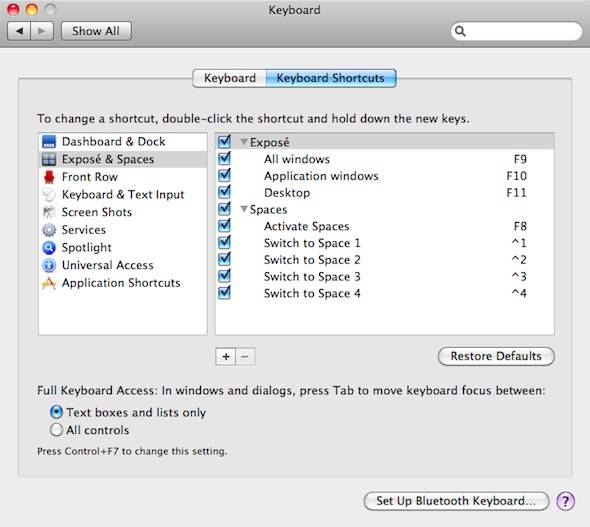This screenshot has height=527, width=590.
Task: Click the Exposé & Spaces grid icon
Action: [x=49, y=159]
